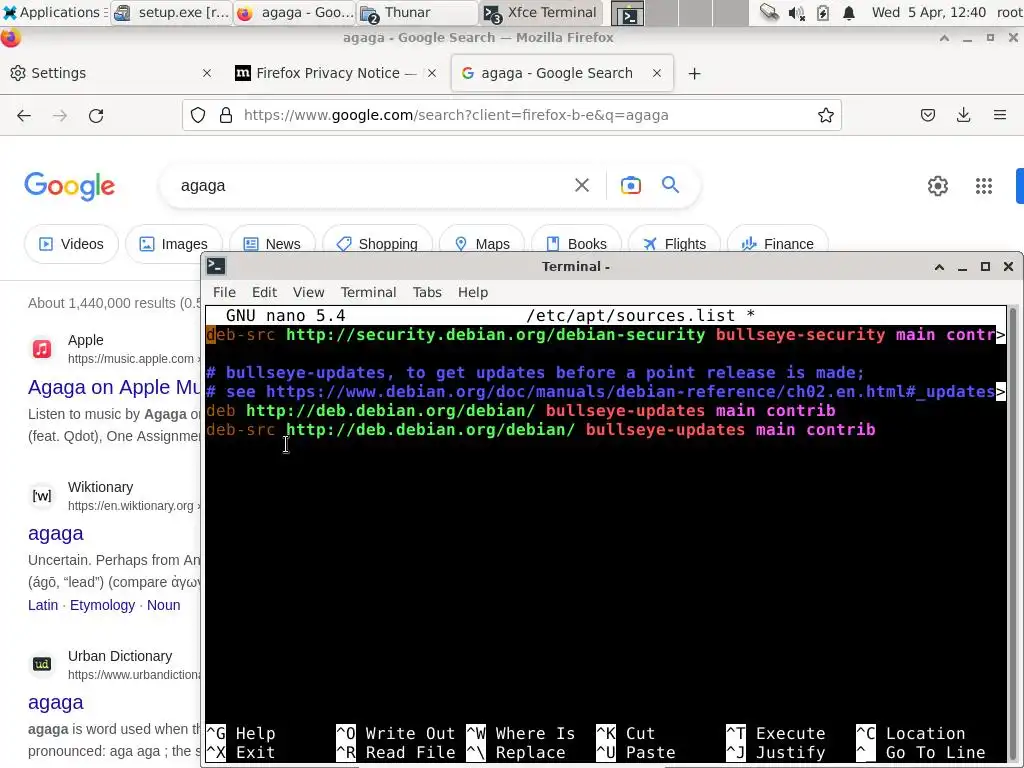Open the Firefox downloads panel
This screenshot has width=1024, height=768.
pyautogui.click(x=963, y=116)
